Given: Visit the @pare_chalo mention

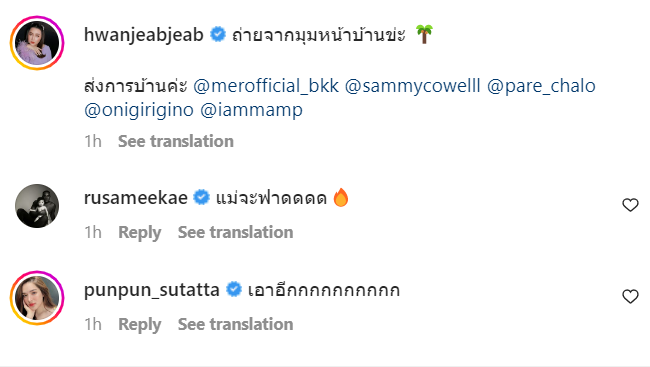Looking at the screenshot, I should (541, 86).
